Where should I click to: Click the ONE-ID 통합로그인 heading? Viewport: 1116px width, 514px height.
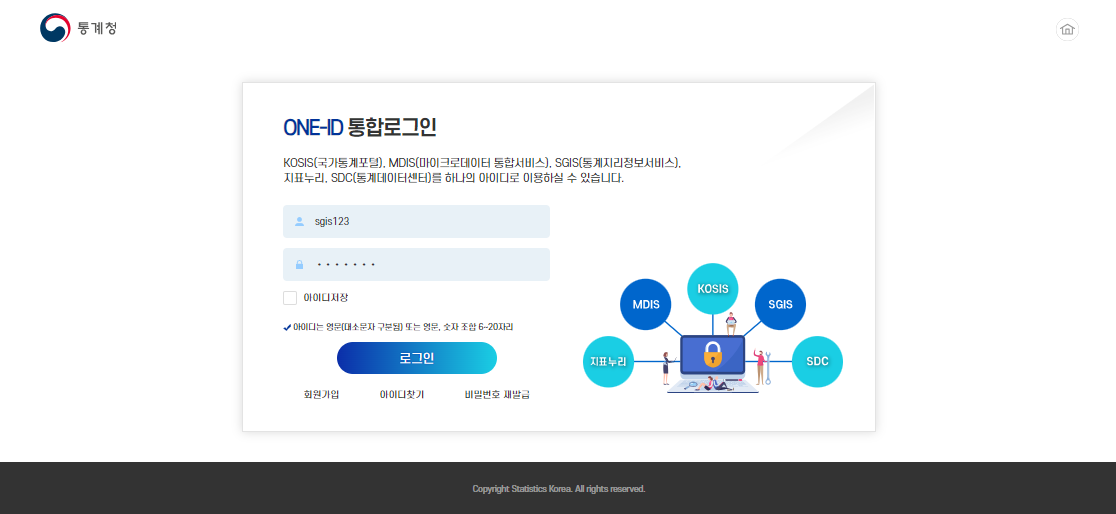[x=359, y=127]
